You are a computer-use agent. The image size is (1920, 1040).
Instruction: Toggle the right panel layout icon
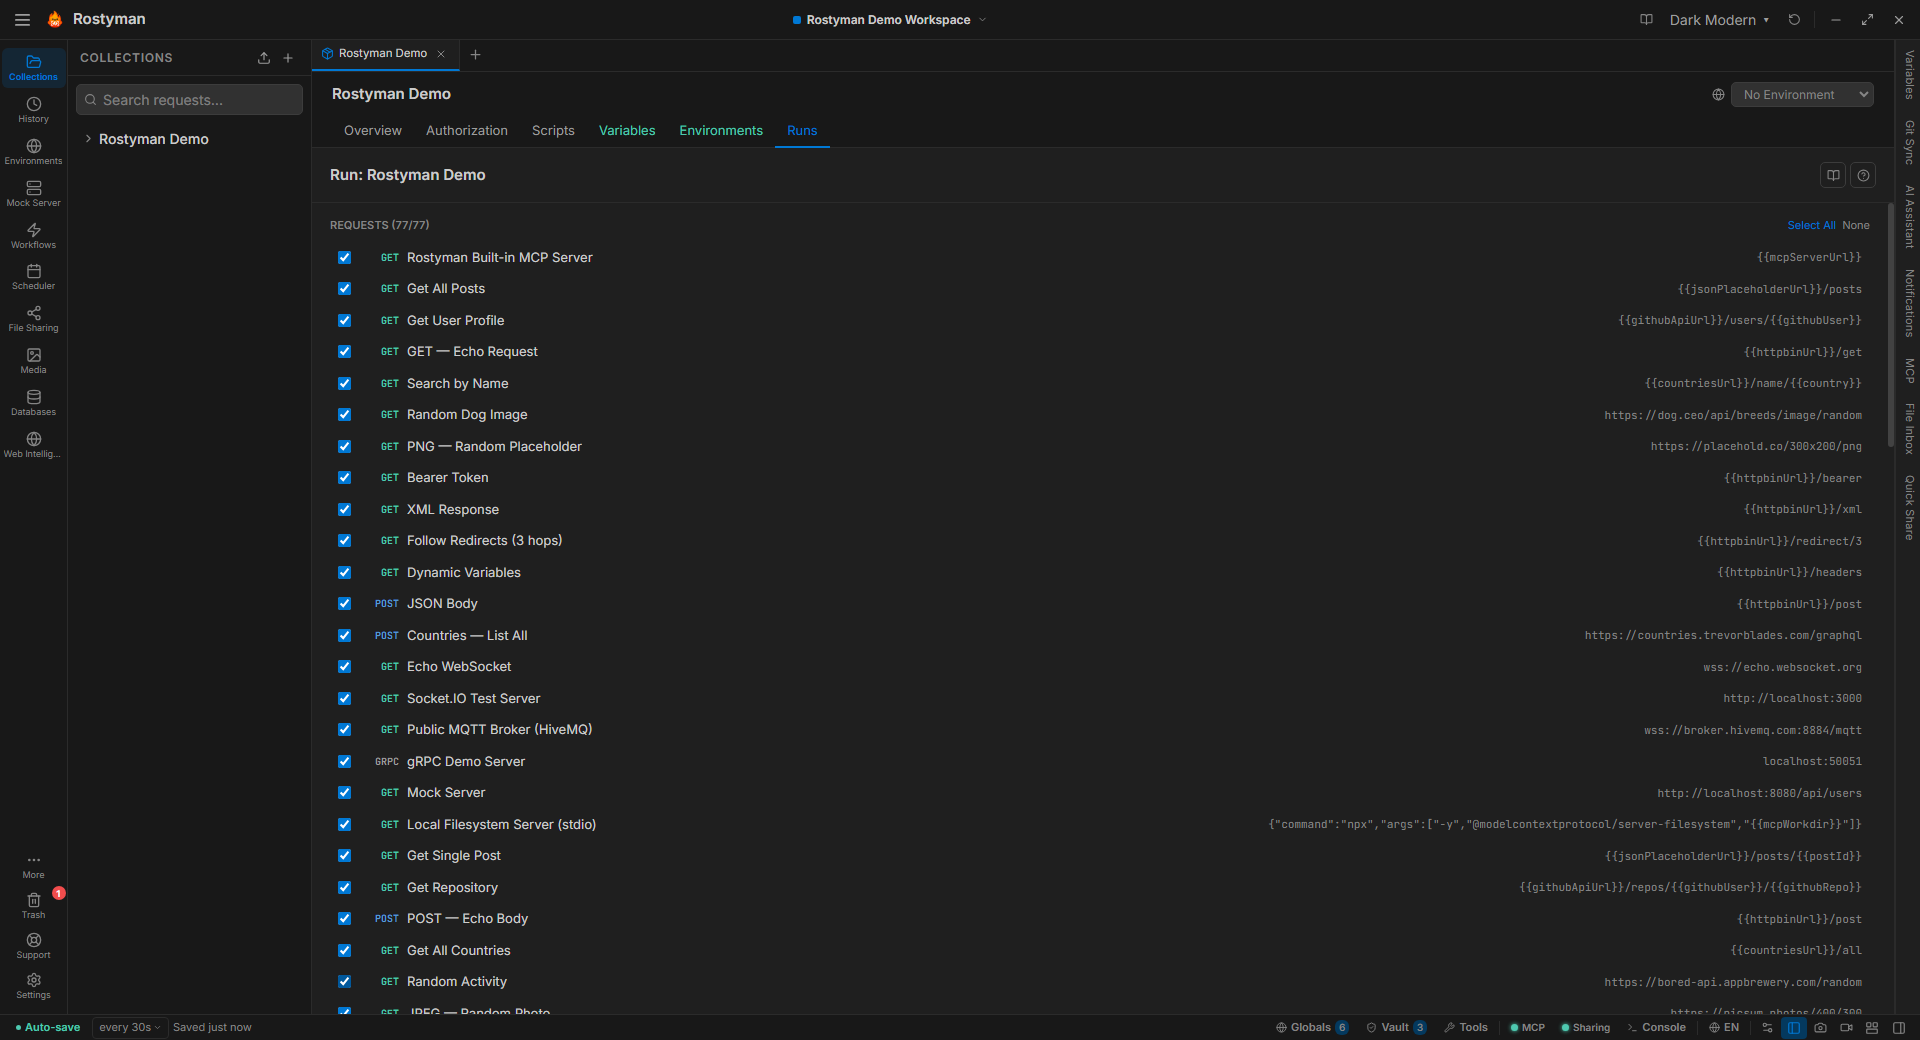click(x=1898, y=1027)
